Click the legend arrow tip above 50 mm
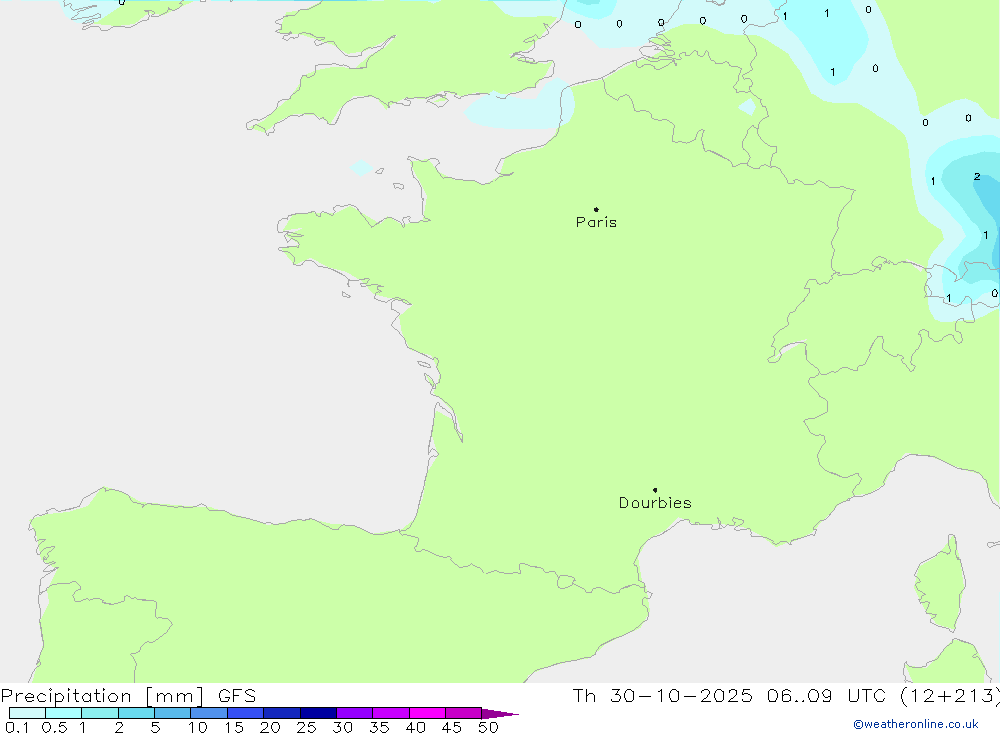 [x=499, y=714]
